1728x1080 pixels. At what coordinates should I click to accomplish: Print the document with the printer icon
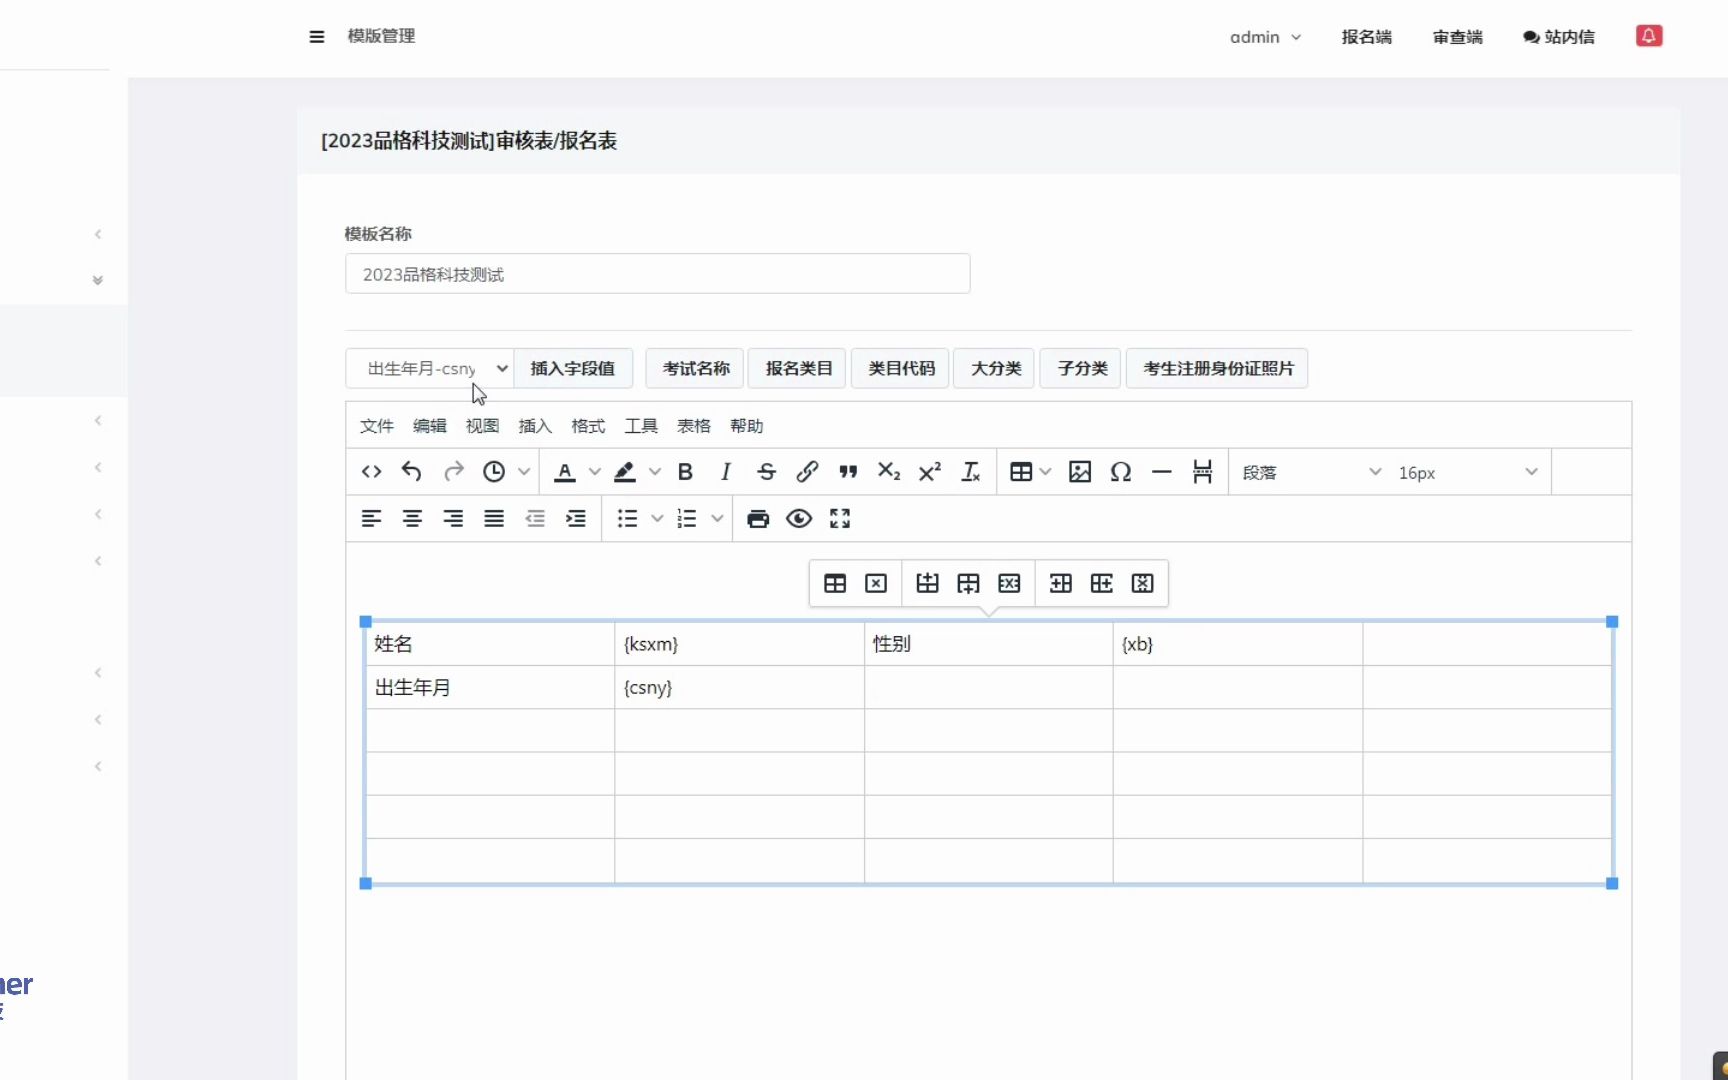tap(758, 518)
